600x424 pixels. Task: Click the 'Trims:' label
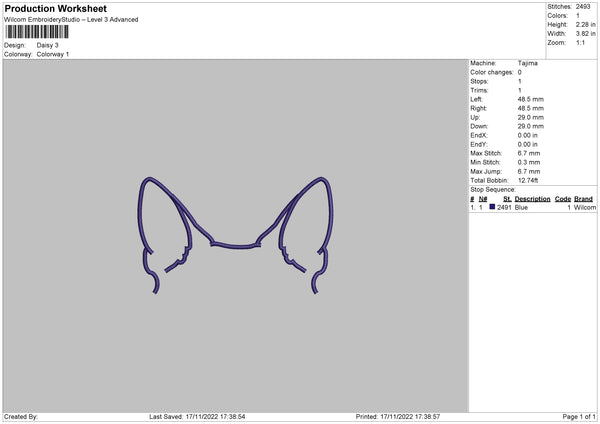click(x=479, y=90)
